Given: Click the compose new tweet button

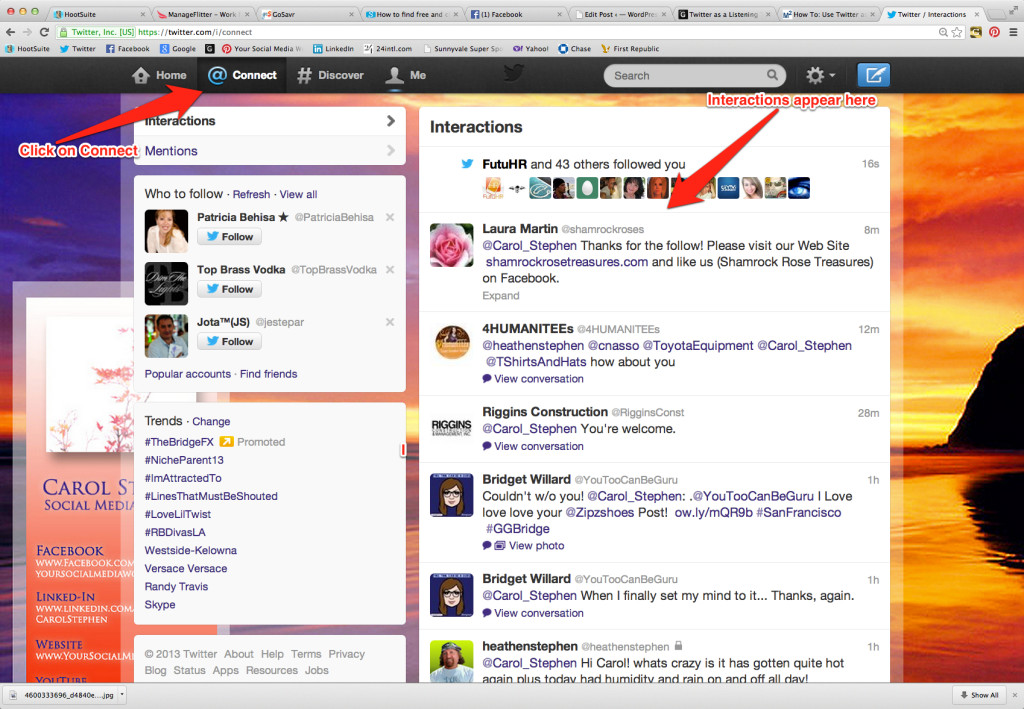Looking at the screenshot, I should pyautogui.click(x=873, y=75).
